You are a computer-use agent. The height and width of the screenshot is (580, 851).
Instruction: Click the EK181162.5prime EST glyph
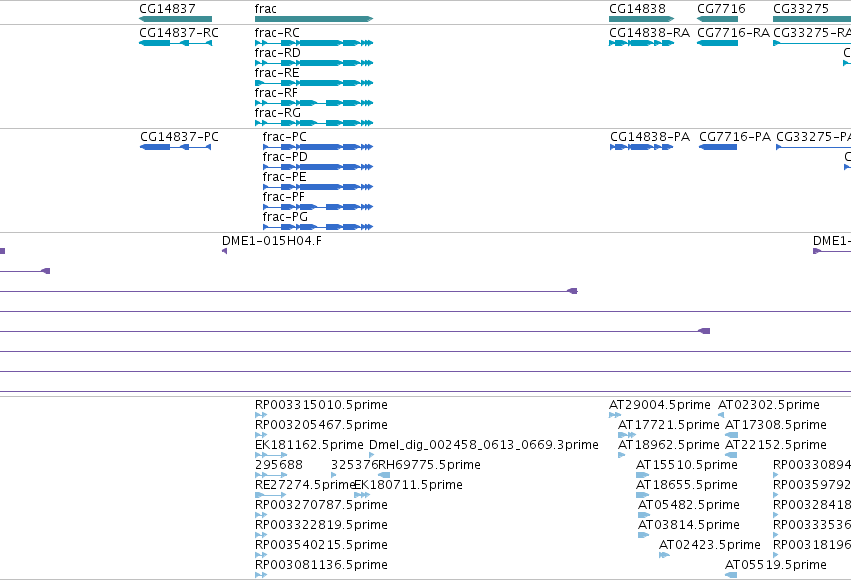click(271, 455)
